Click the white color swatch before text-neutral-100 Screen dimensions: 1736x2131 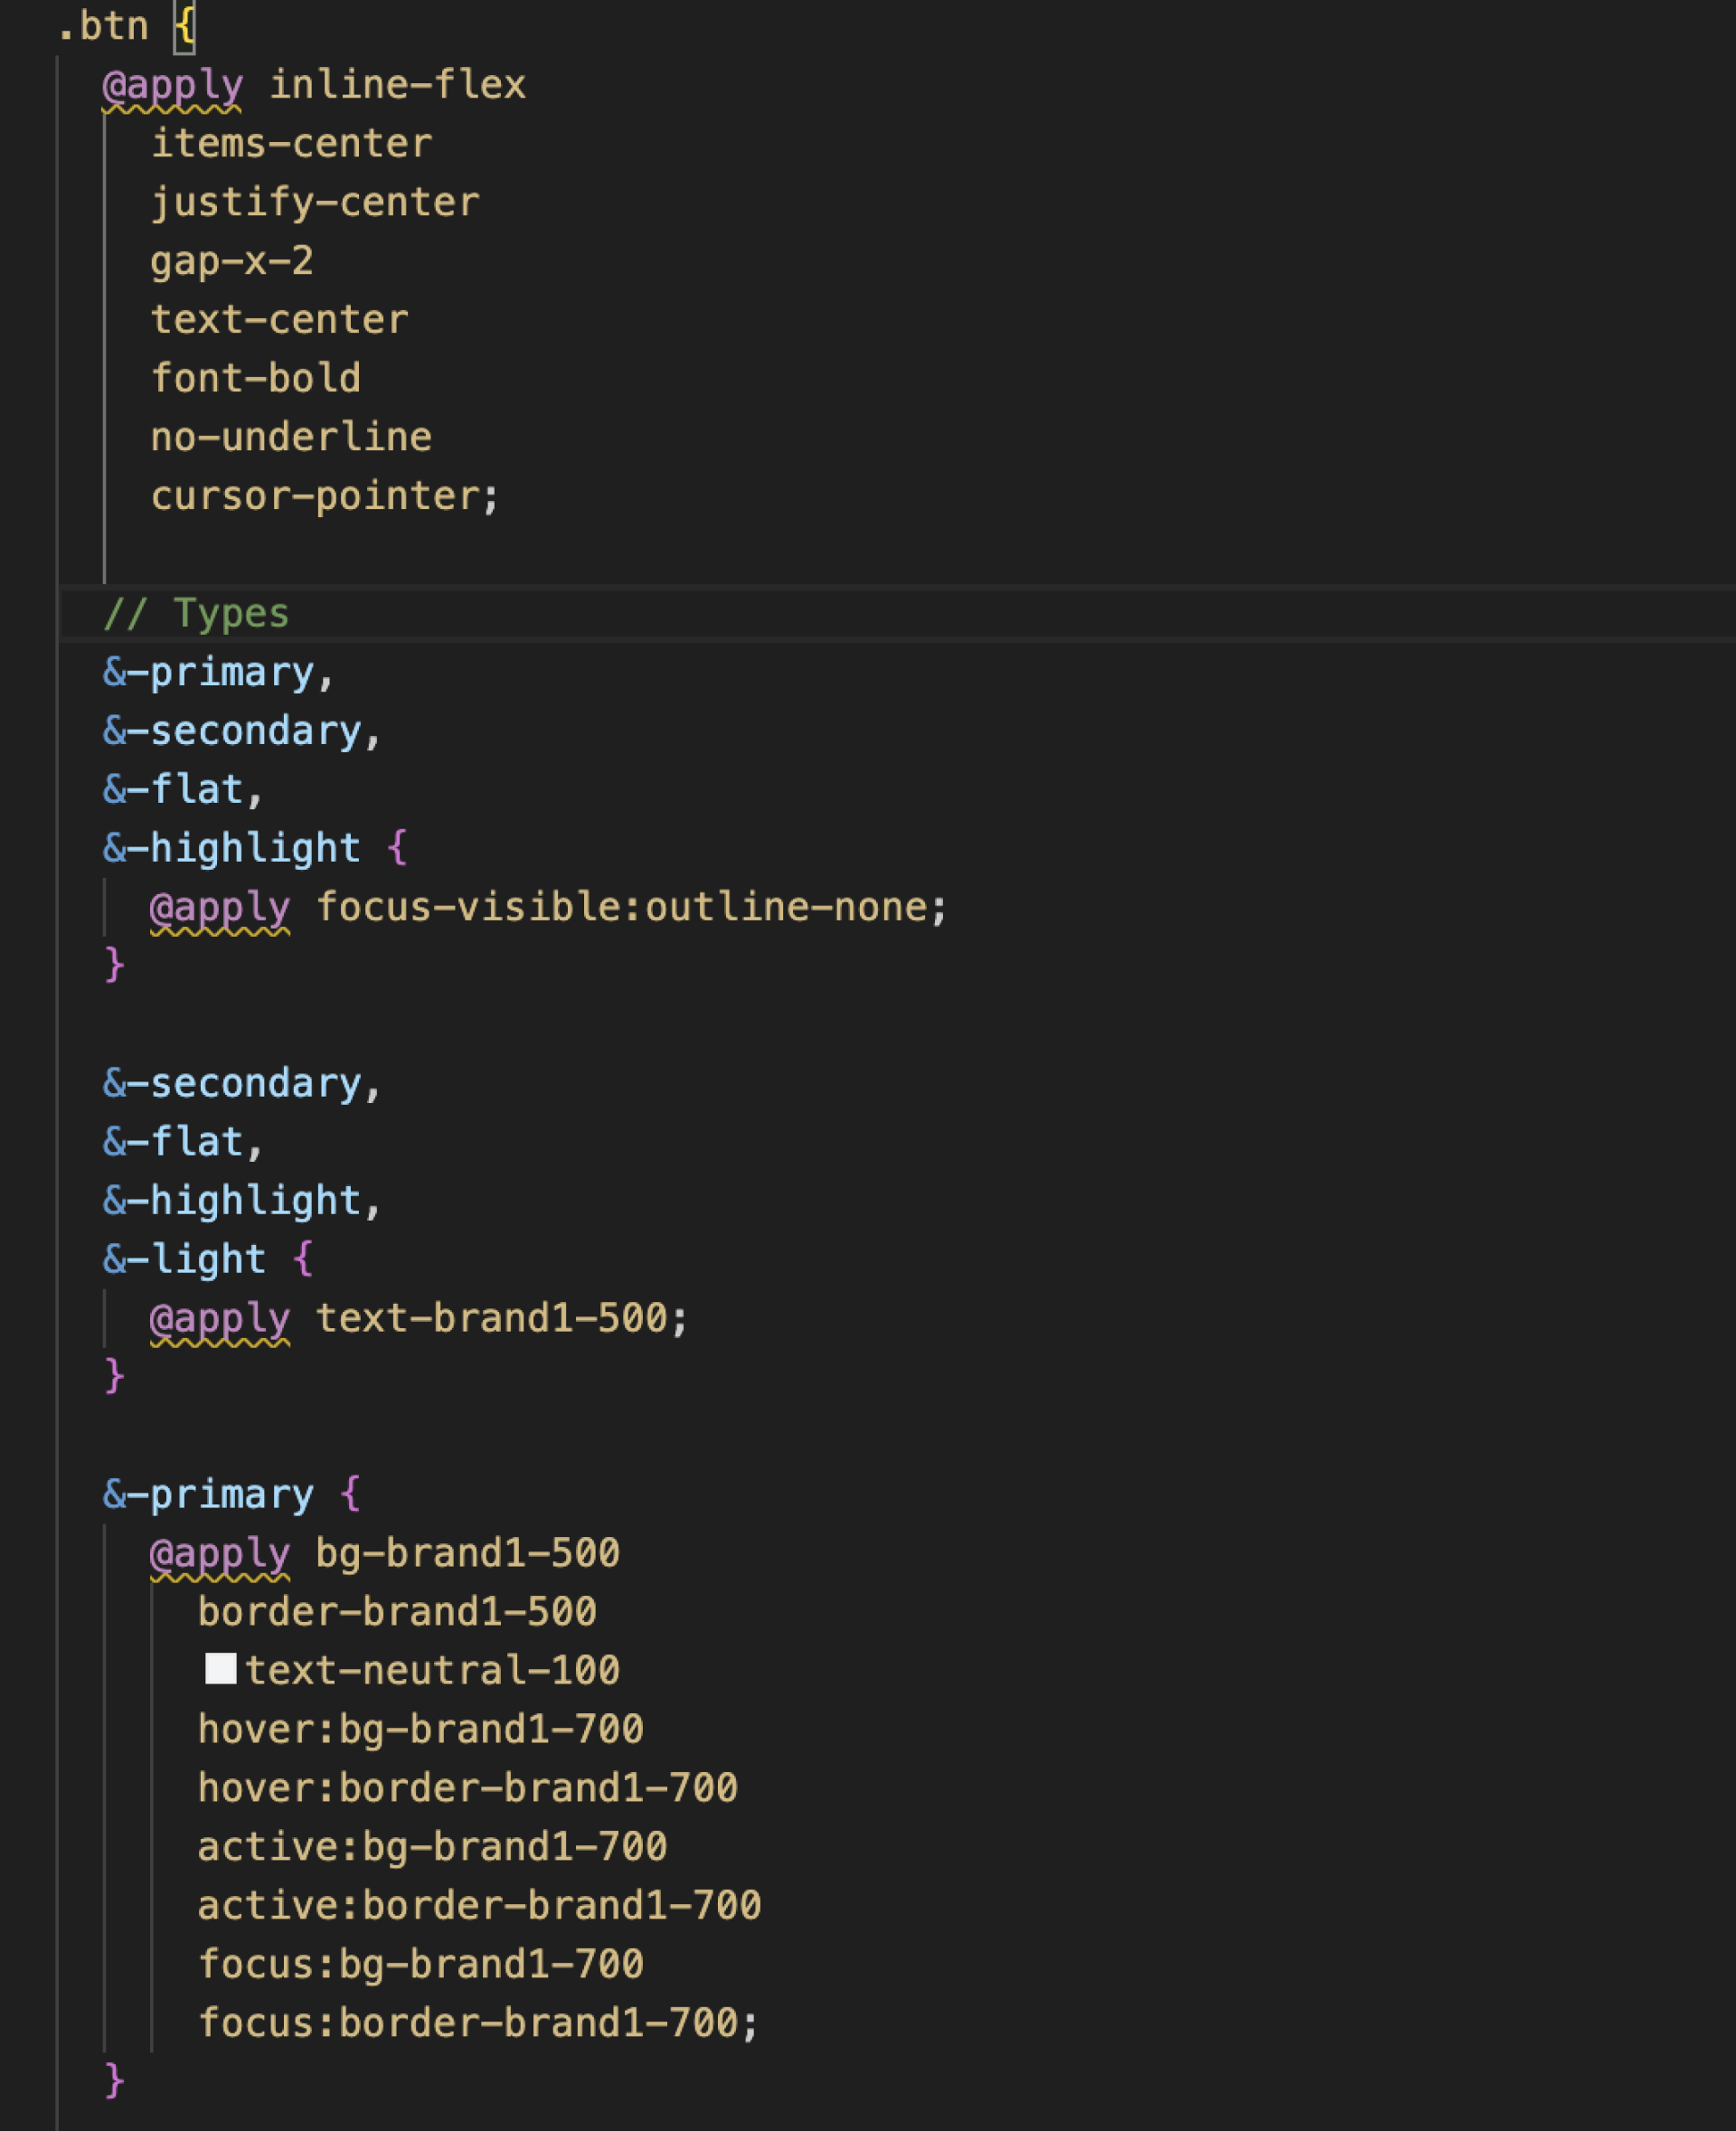[220, 1669]
